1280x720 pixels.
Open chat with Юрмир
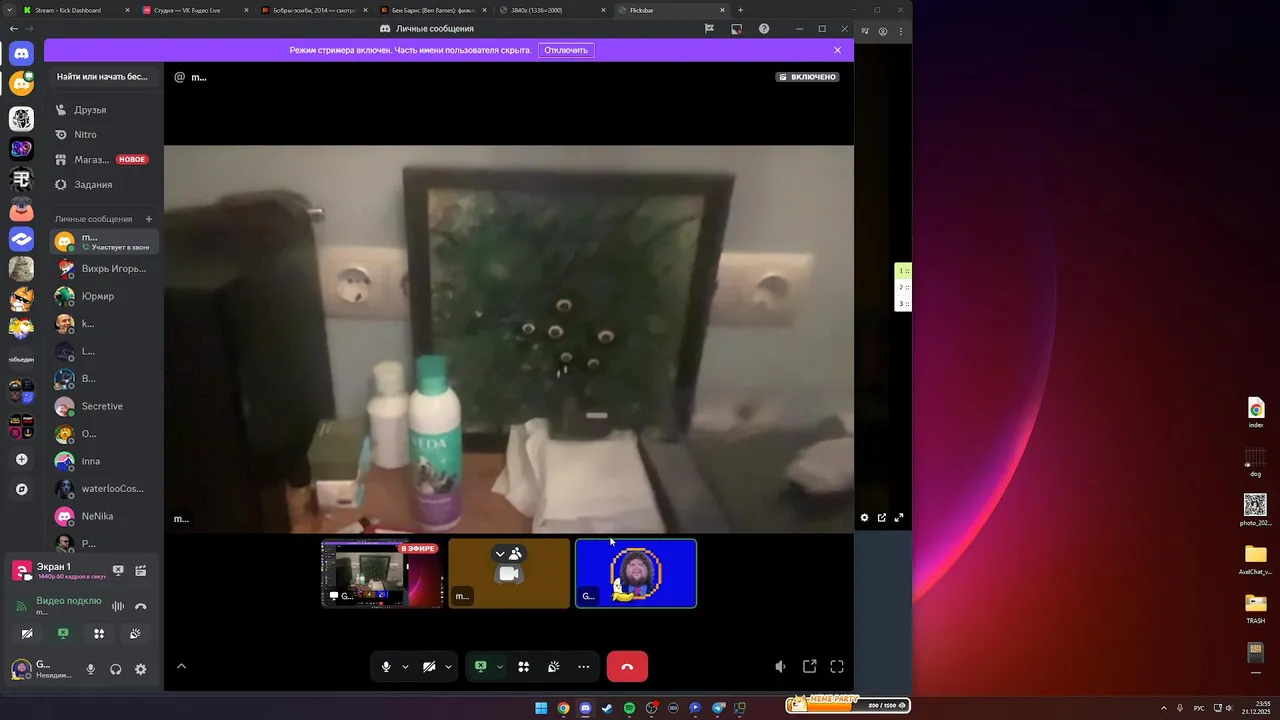pos(103,296)
